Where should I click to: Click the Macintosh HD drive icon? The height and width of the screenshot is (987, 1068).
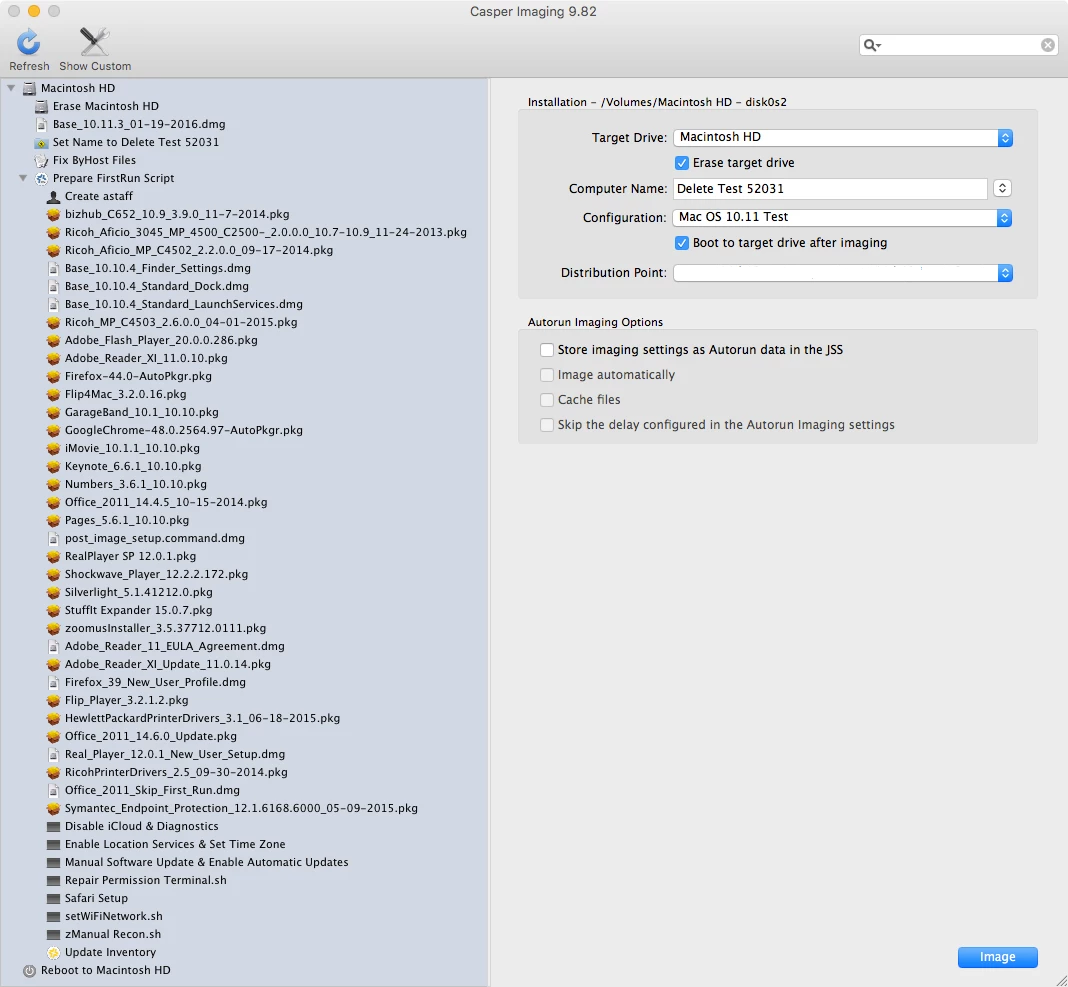[29, 89]
